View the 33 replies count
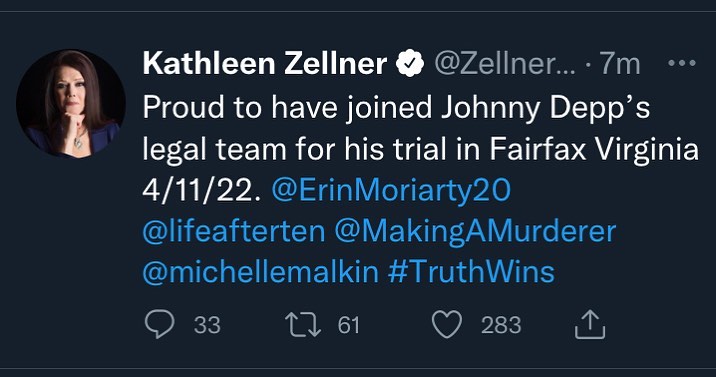The width and height of the screenshot is (716, 377). (207, 325)
